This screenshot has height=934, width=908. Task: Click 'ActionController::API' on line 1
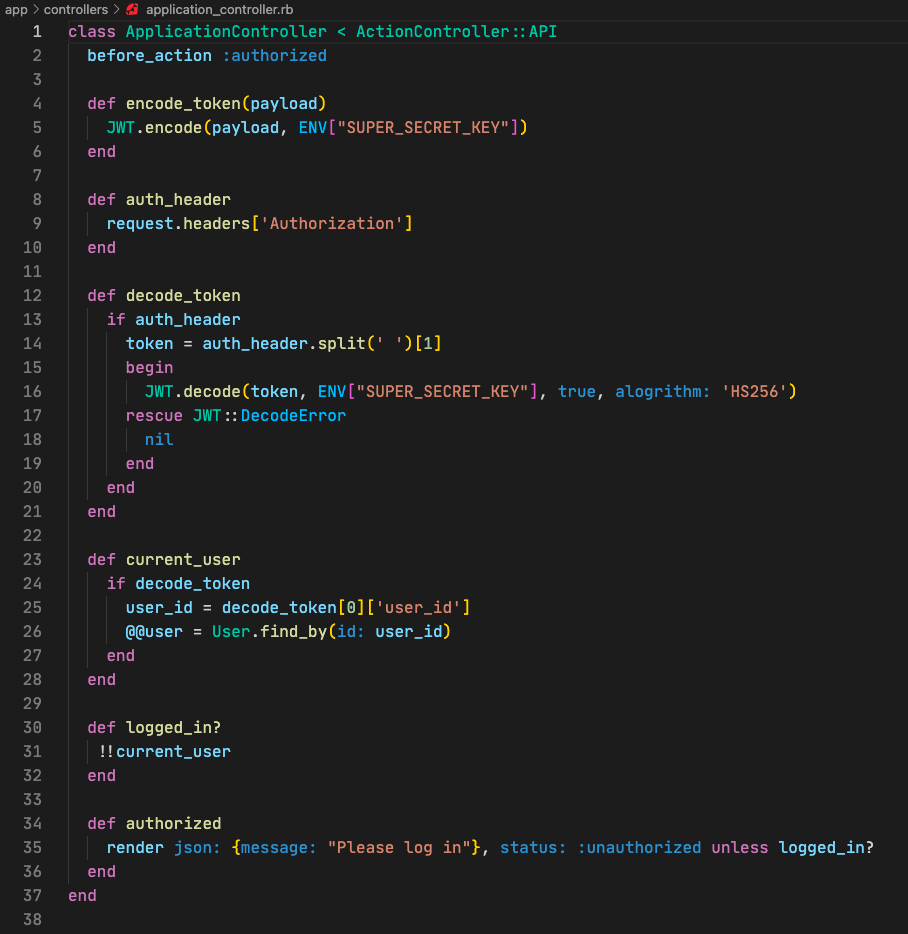click(456, 32)
